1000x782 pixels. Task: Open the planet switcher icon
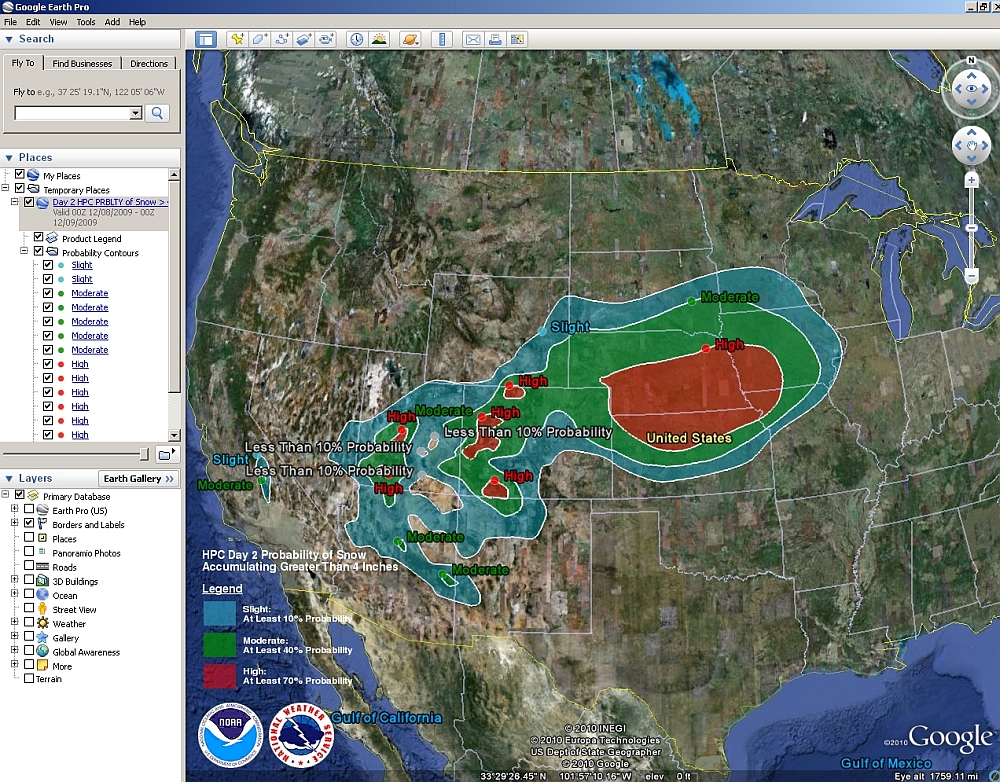click(x=409, y=40)
